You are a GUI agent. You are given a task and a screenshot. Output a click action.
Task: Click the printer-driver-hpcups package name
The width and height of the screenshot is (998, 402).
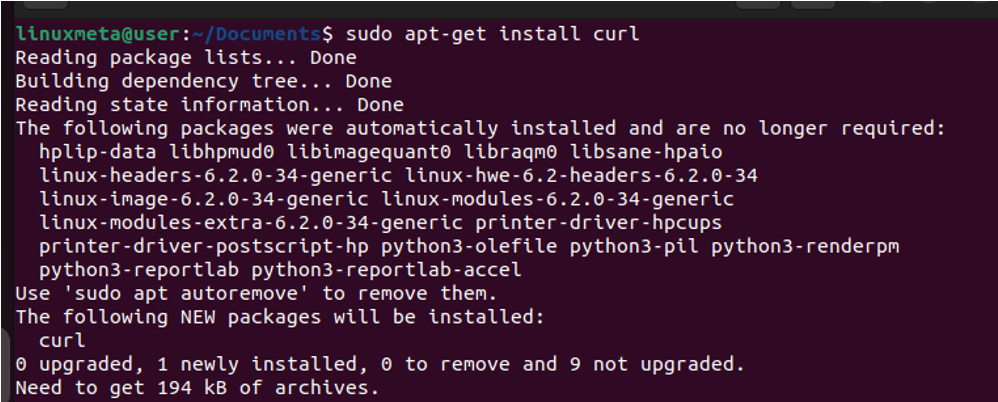[x=598, y=223]
